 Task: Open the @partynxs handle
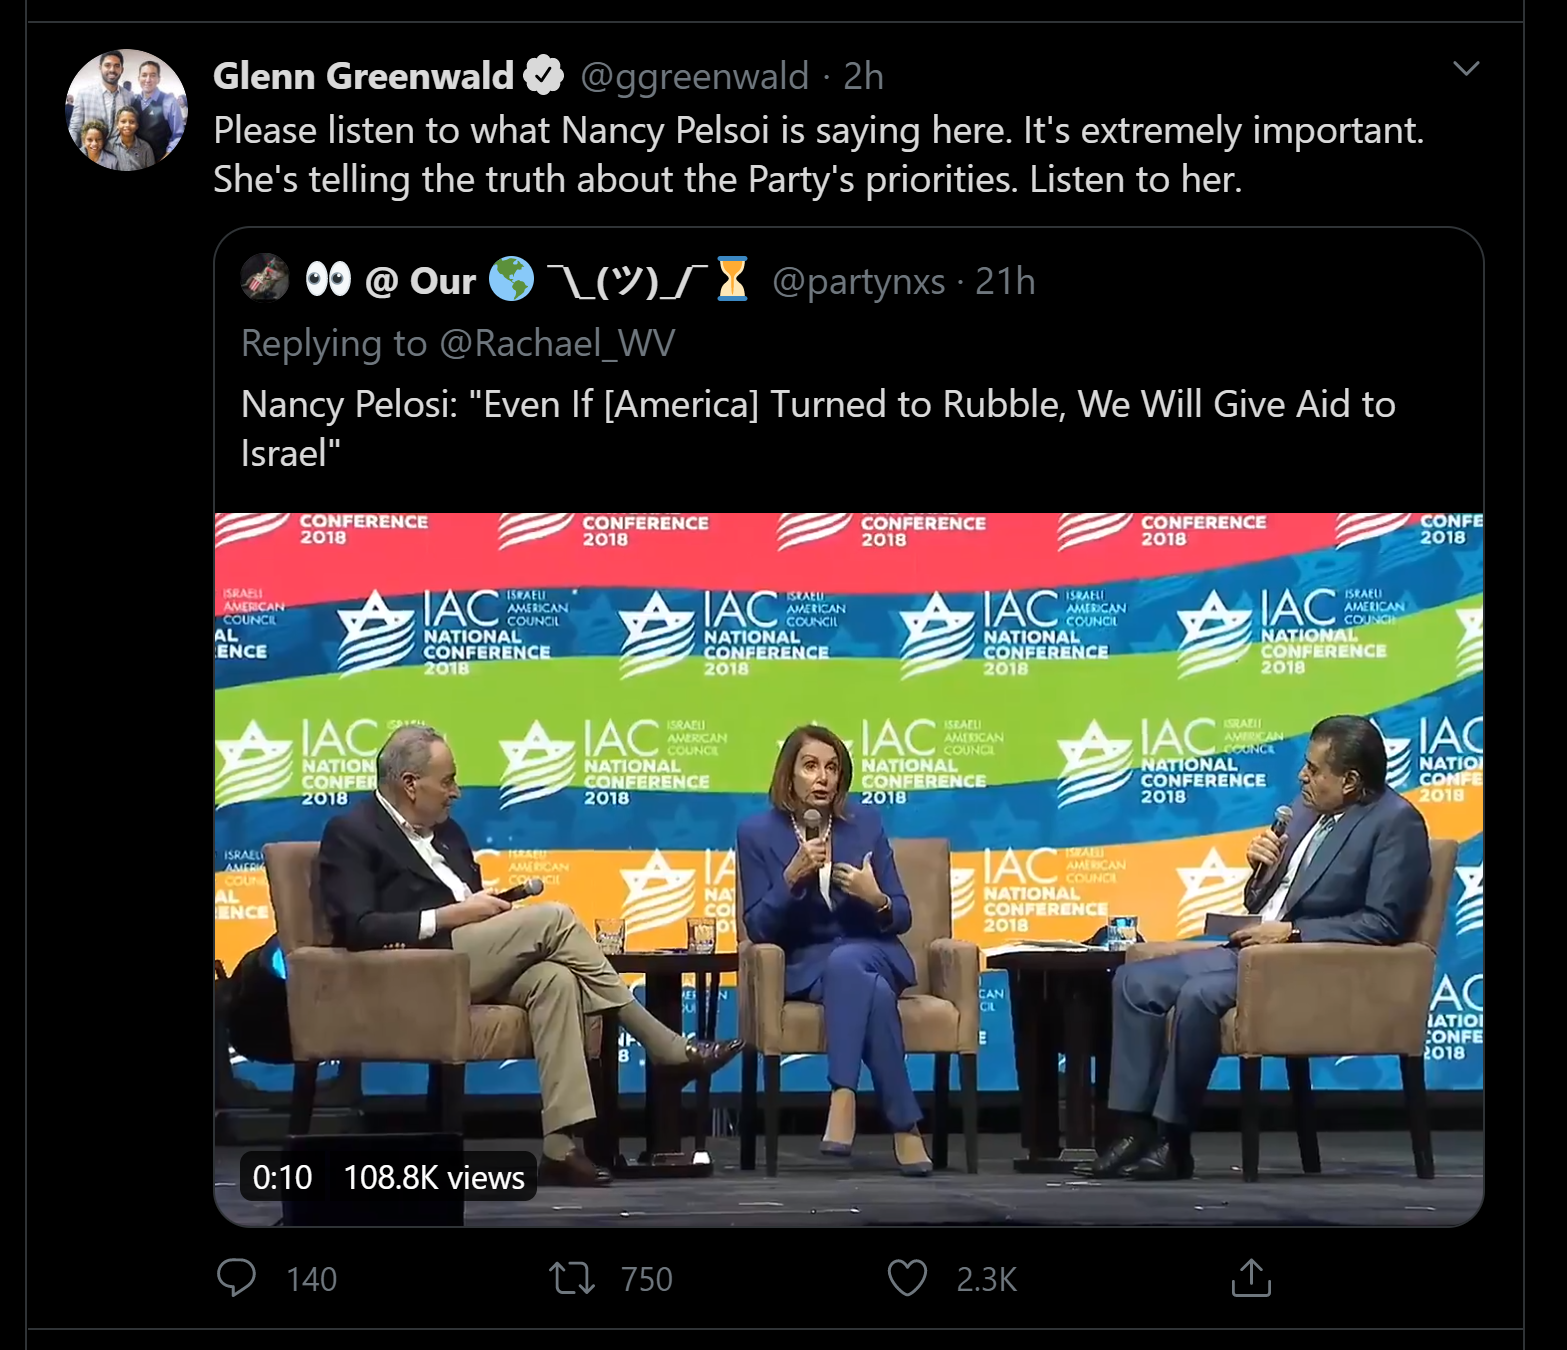click(x=859, y=282)
